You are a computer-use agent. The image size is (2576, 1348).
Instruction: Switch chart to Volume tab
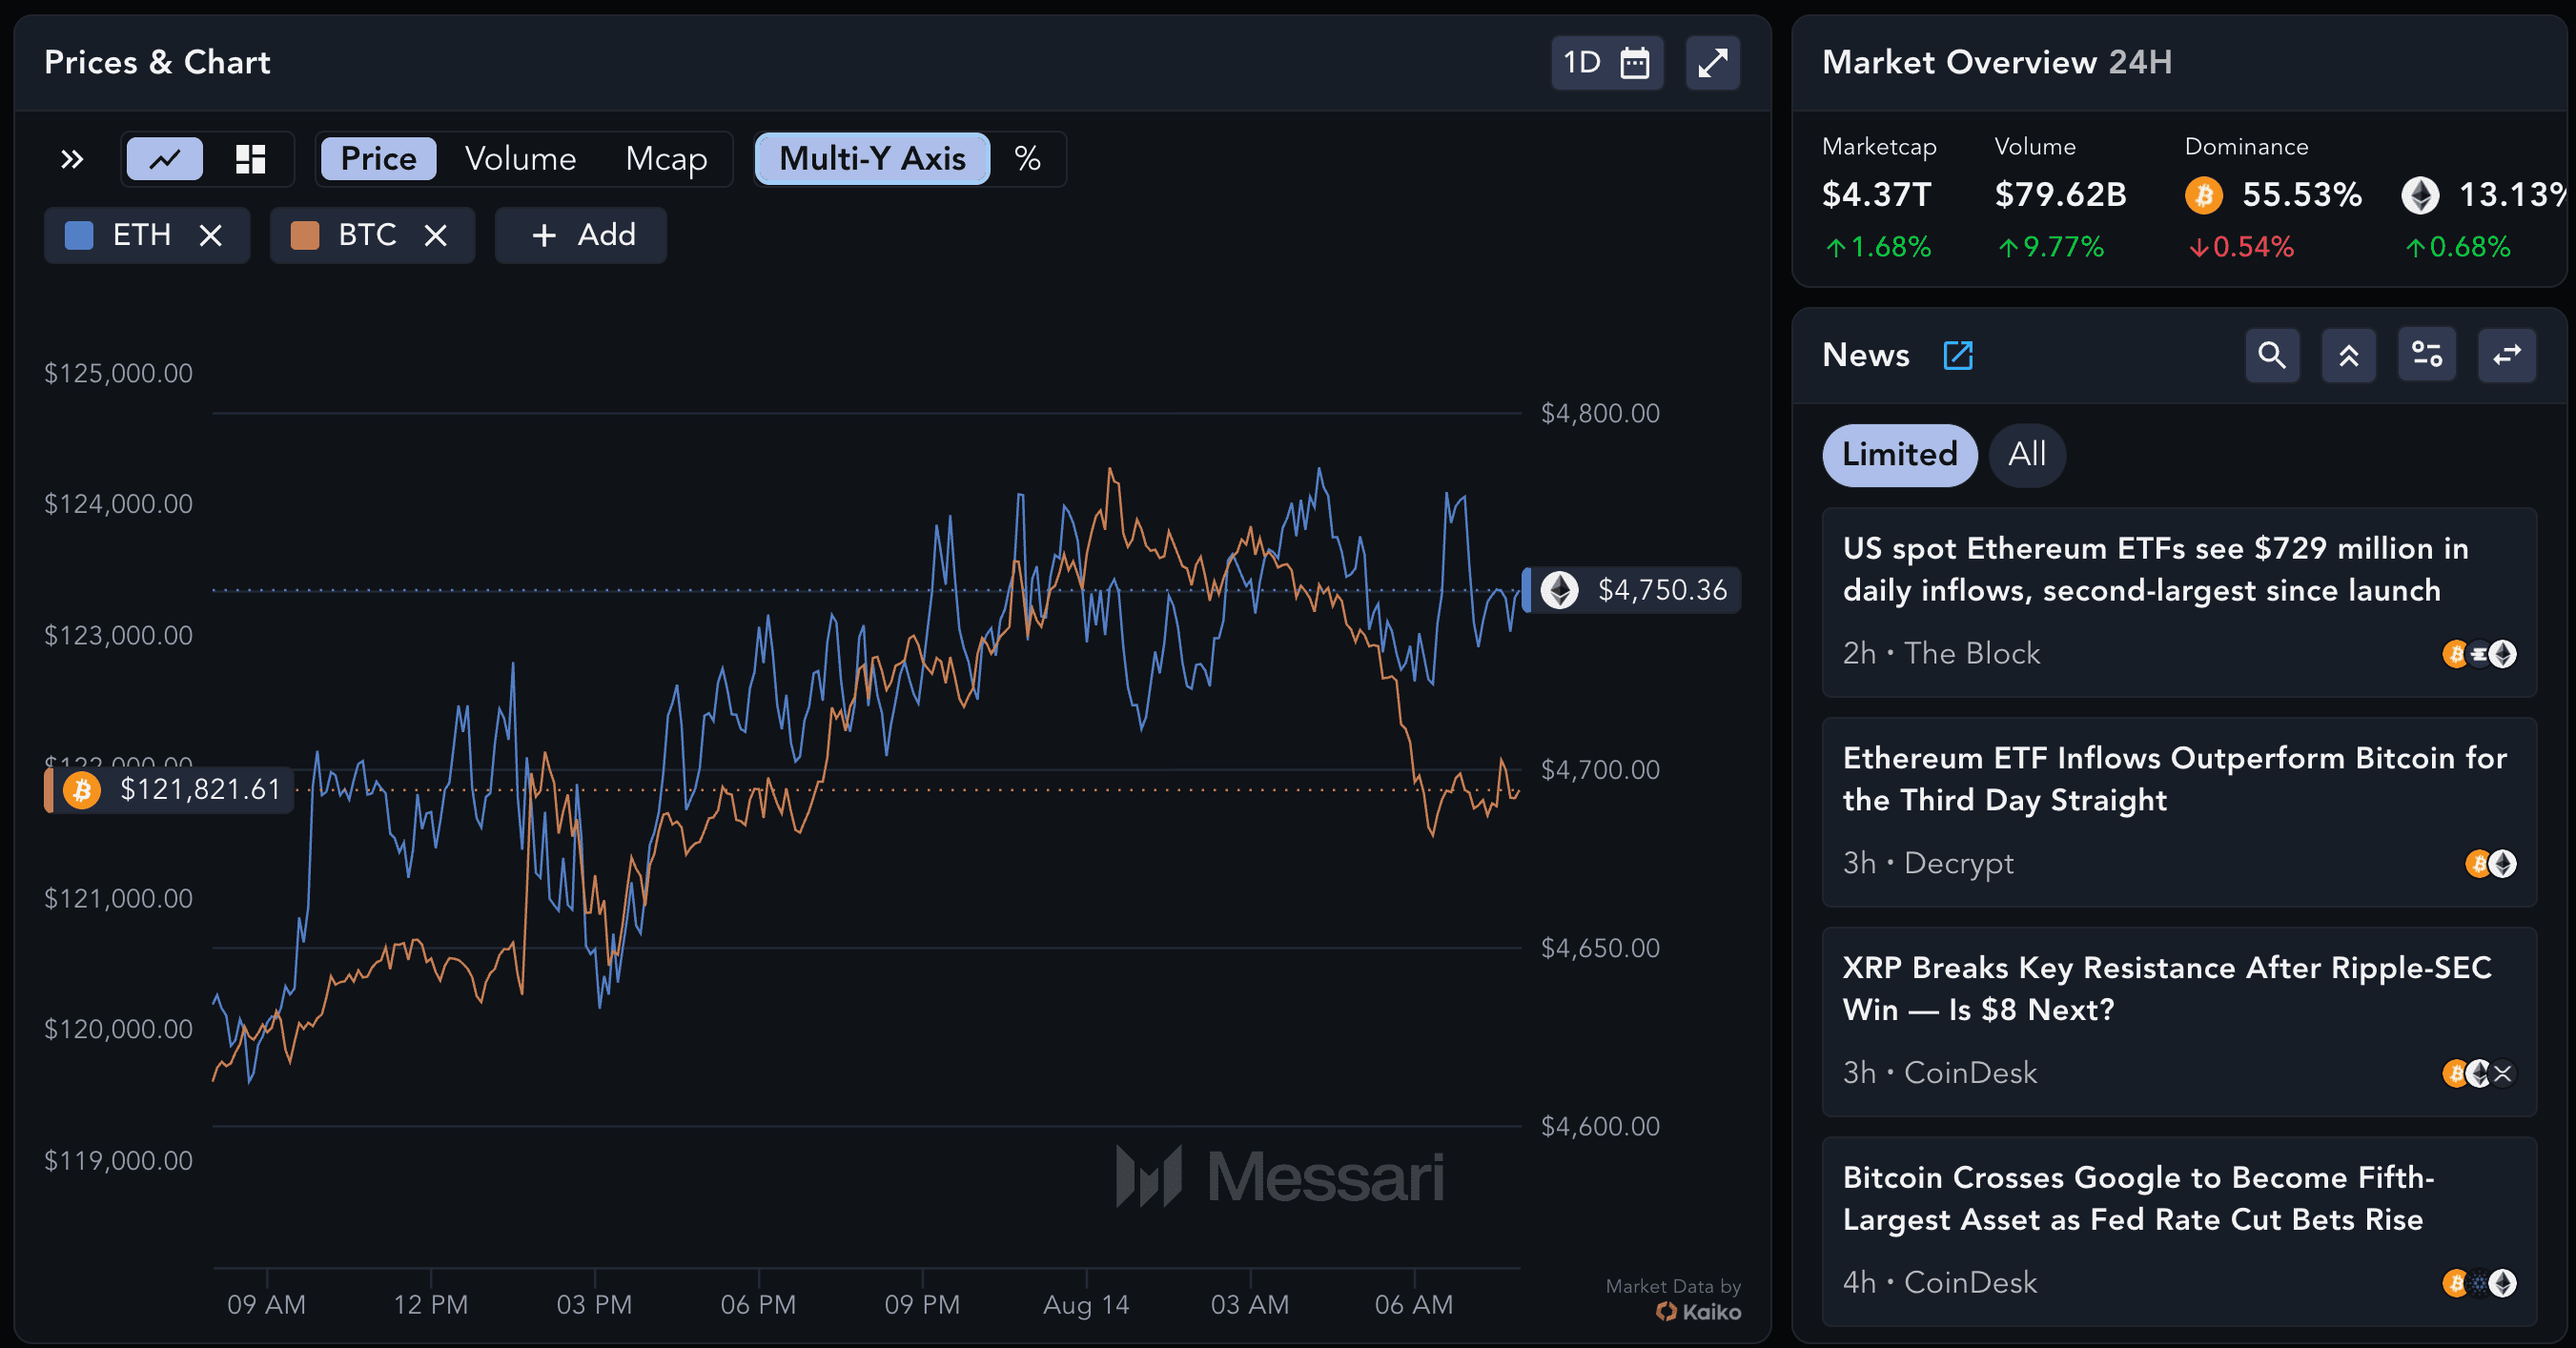[x=519, y=158]
